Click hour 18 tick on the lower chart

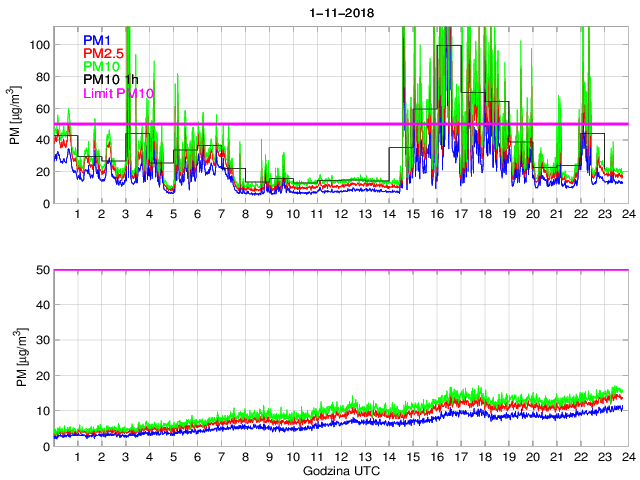[483, 457]
